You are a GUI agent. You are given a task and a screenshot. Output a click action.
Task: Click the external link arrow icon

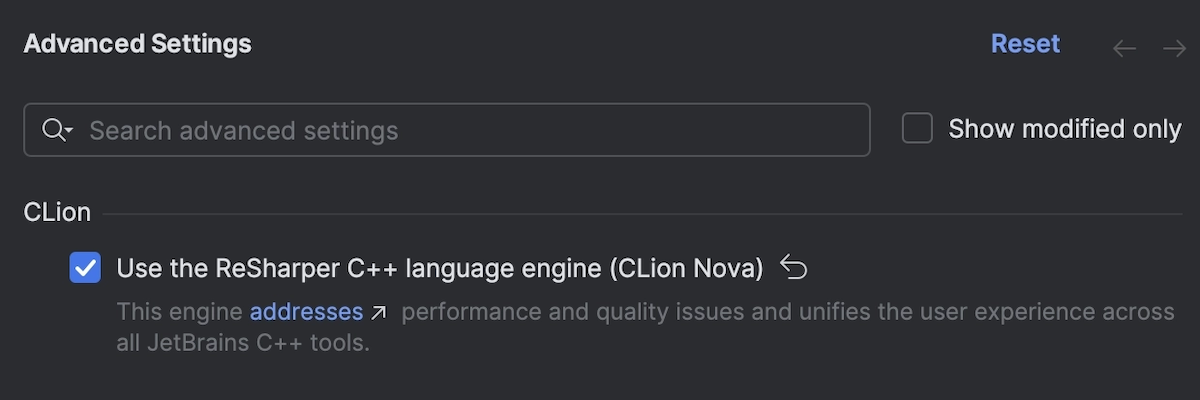[379, 313]
